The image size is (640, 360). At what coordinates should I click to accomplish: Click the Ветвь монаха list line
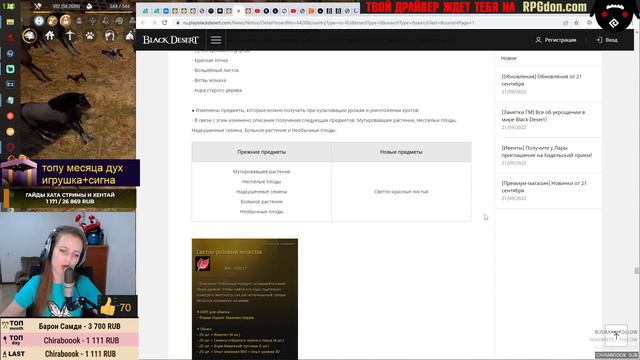[209, 80]
